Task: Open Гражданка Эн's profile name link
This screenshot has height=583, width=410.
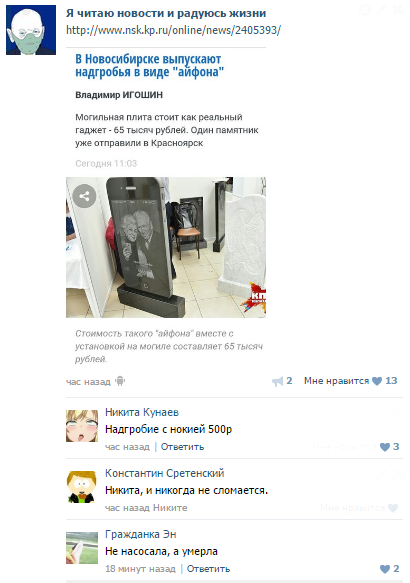Action: (x=141, y=534)
